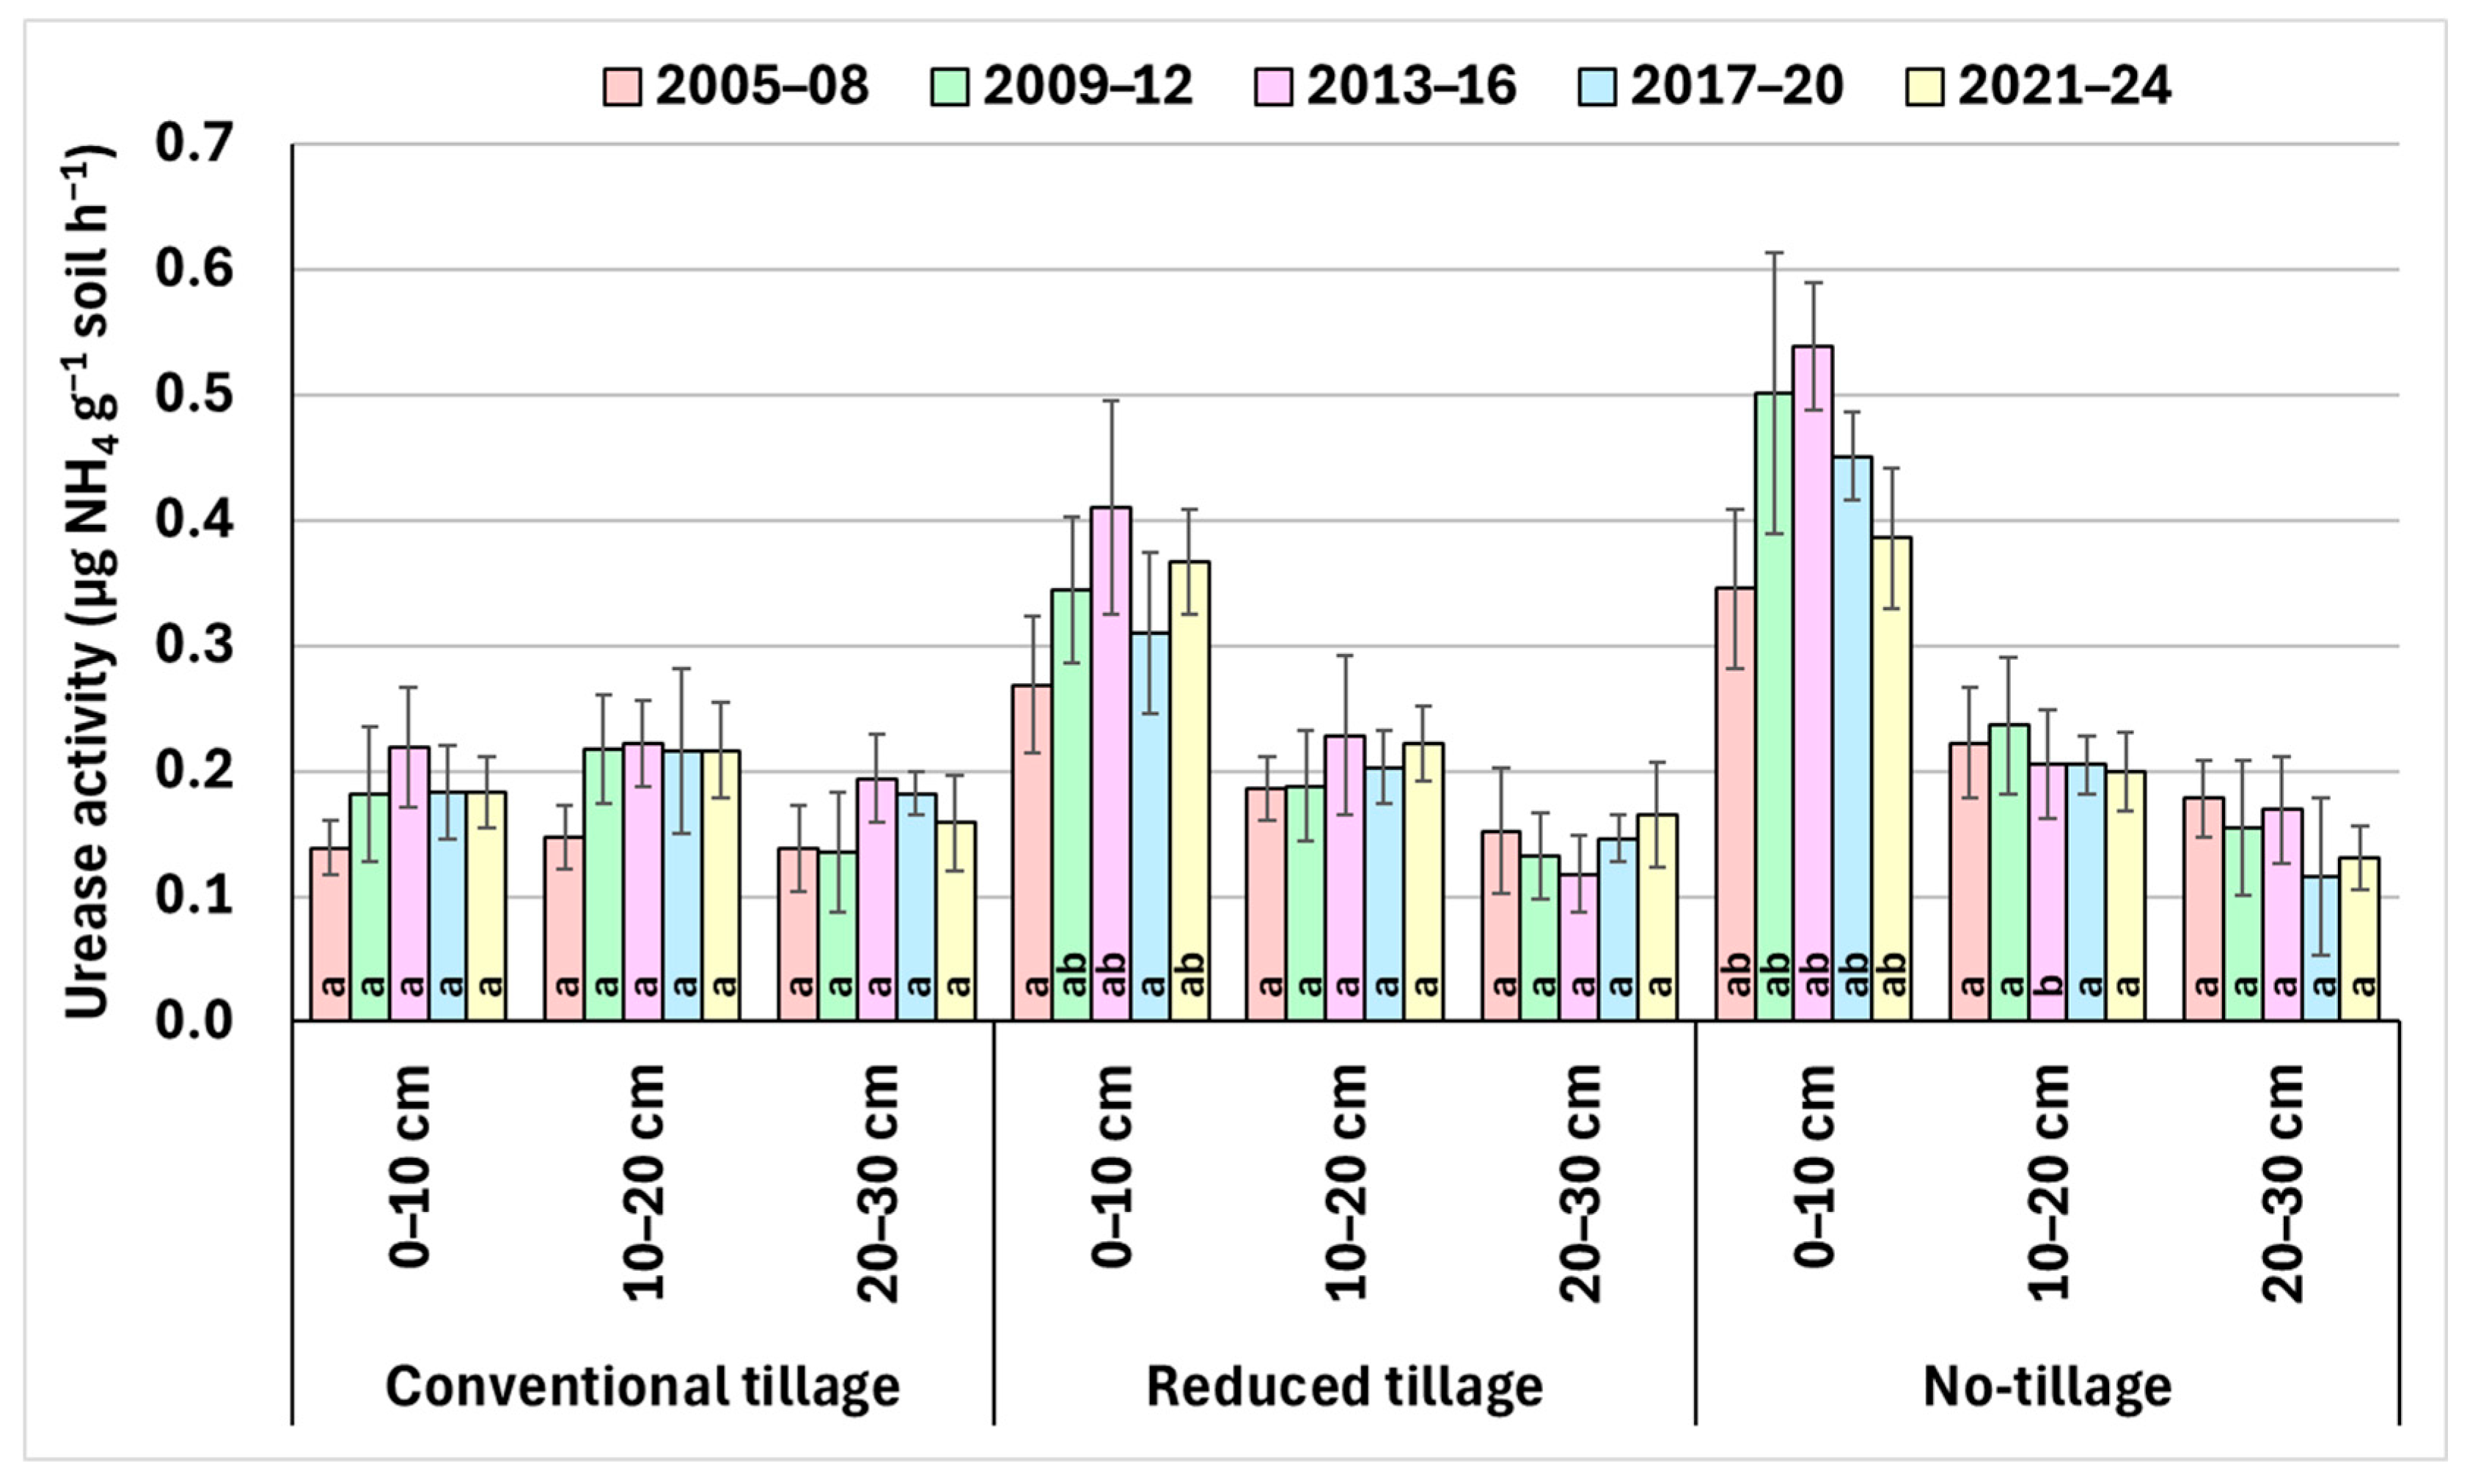Select the legend label '2013–16'
The height and width of the screenshot is (1484, 2467).
(x=1412, y=86)
